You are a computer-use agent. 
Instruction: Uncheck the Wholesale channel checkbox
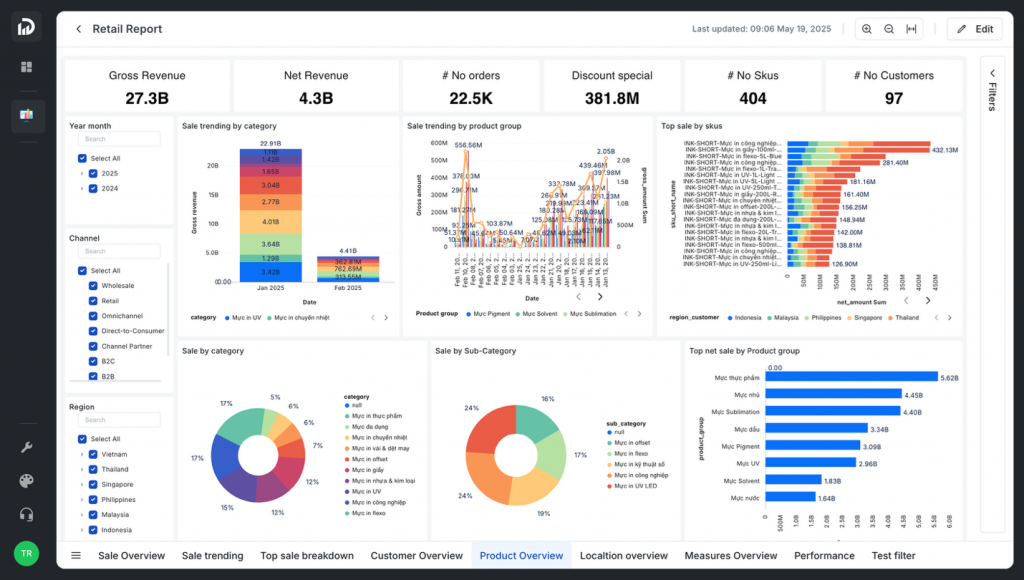(x=94, y=286)
